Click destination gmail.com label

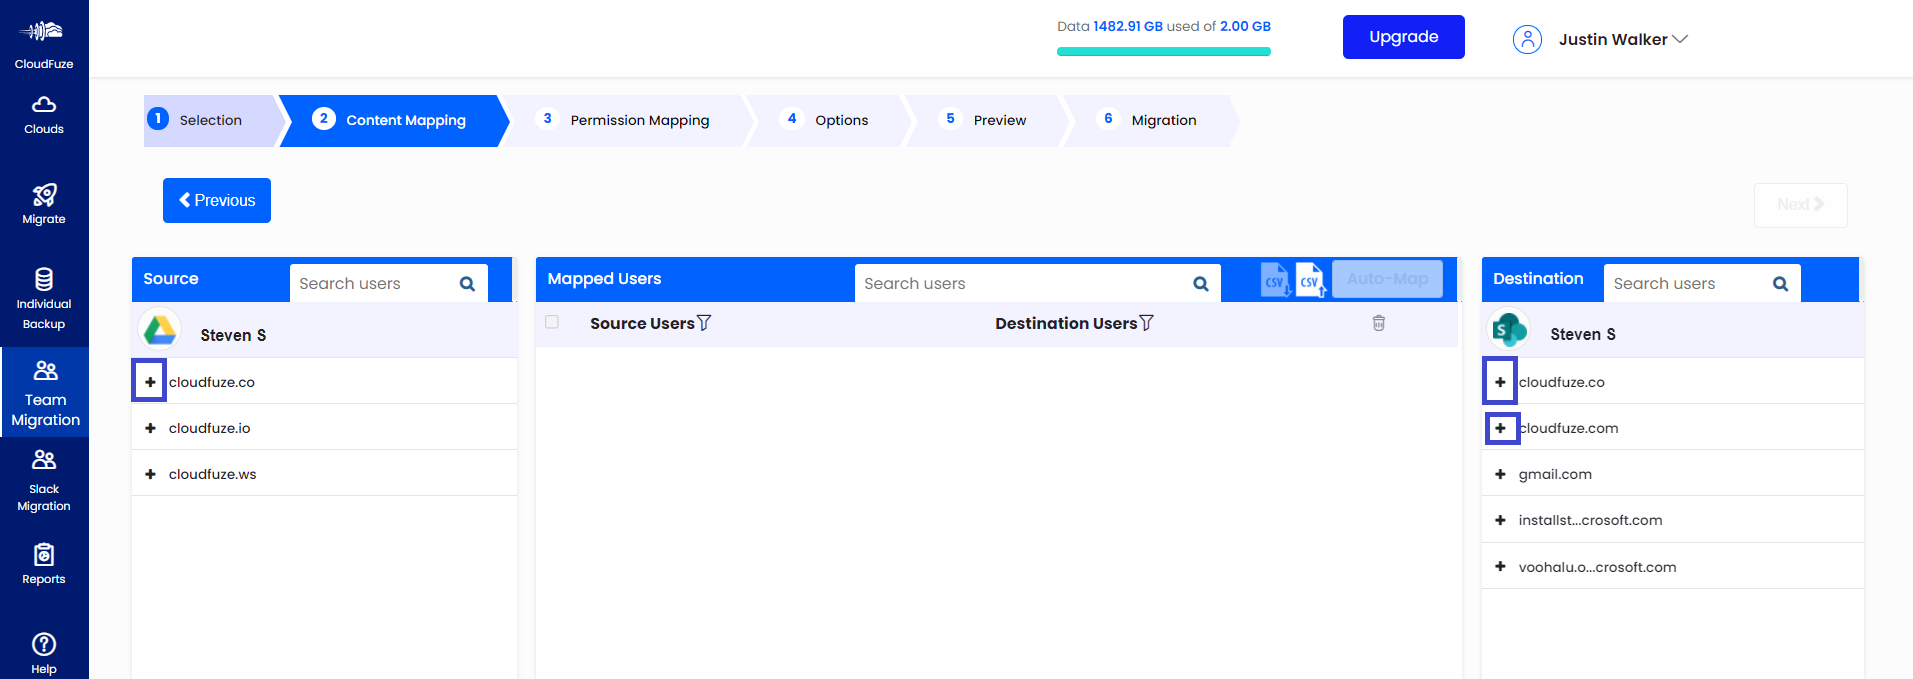(1555, 475)
